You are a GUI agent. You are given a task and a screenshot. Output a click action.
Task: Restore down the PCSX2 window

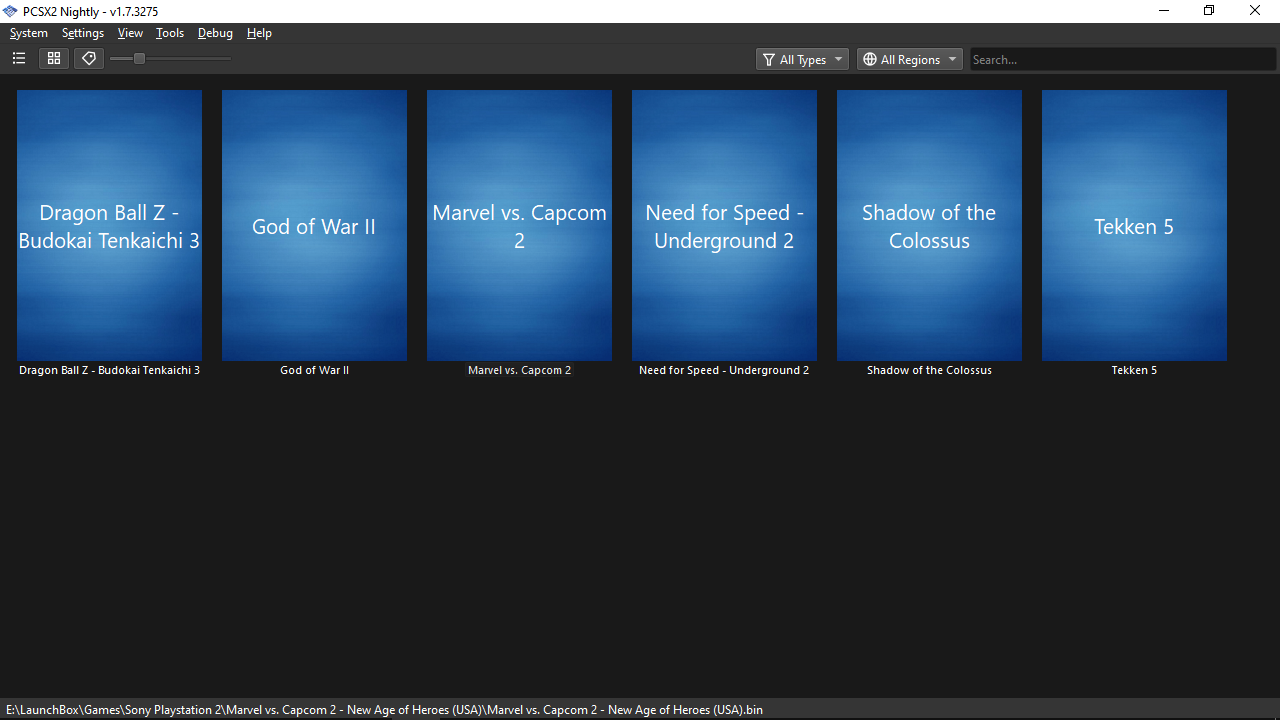coord(1209,11)
